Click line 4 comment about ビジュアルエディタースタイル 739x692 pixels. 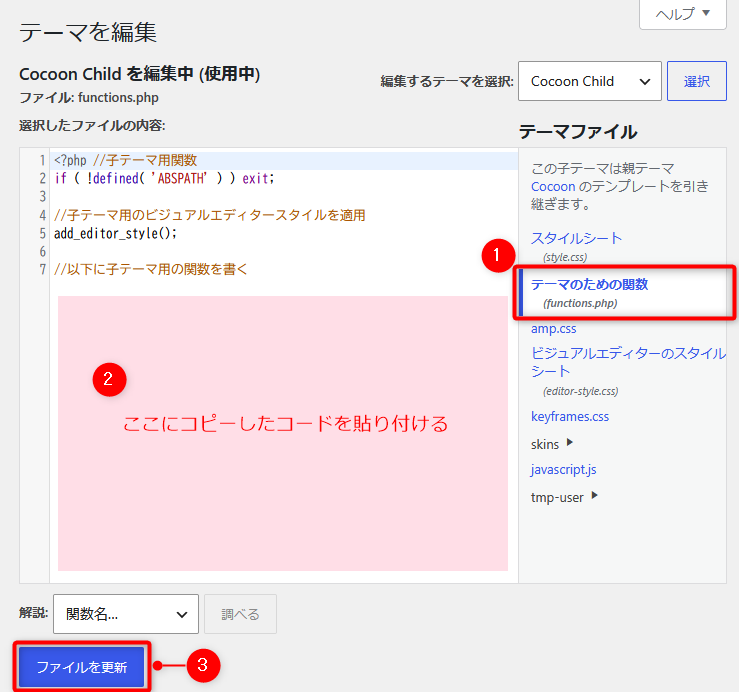[x=210, y=215]
